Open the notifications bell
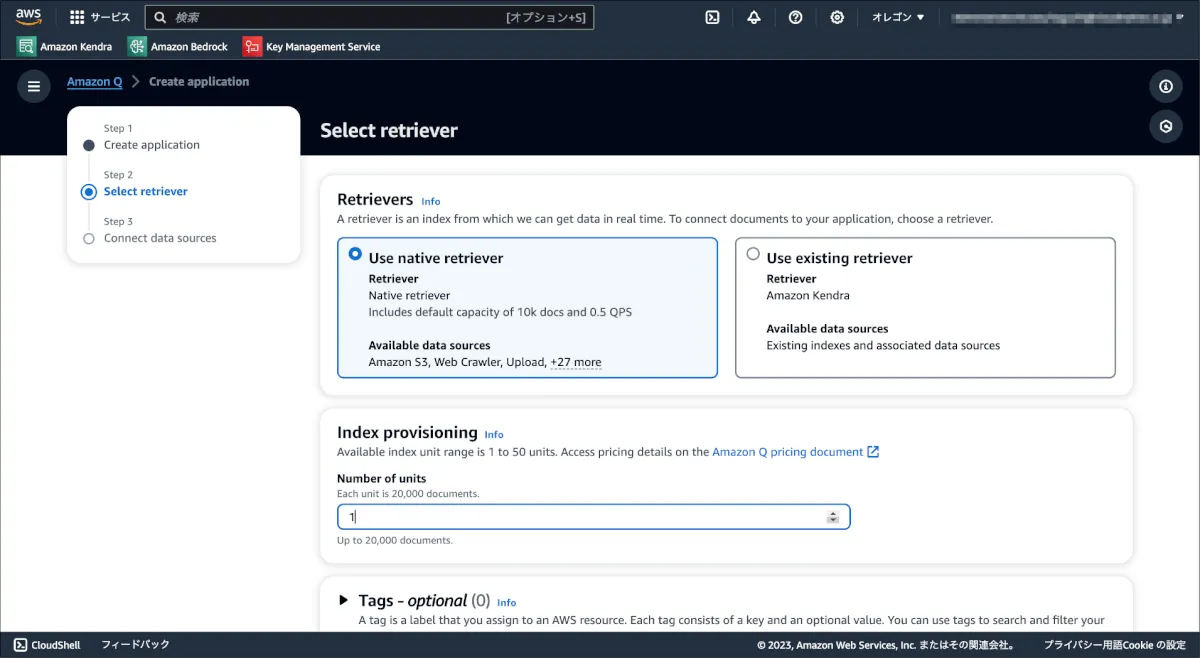This screenshot has width=1200, height=658. pos(754,17)
